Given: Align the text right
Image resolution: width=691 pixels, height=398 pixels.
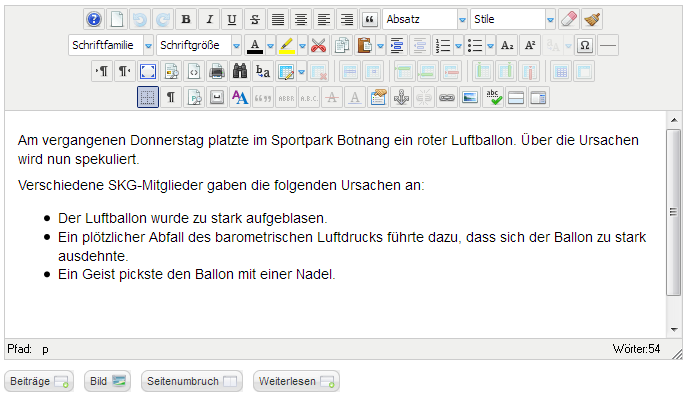Looking at the screenshot, I should pos(347,19).
